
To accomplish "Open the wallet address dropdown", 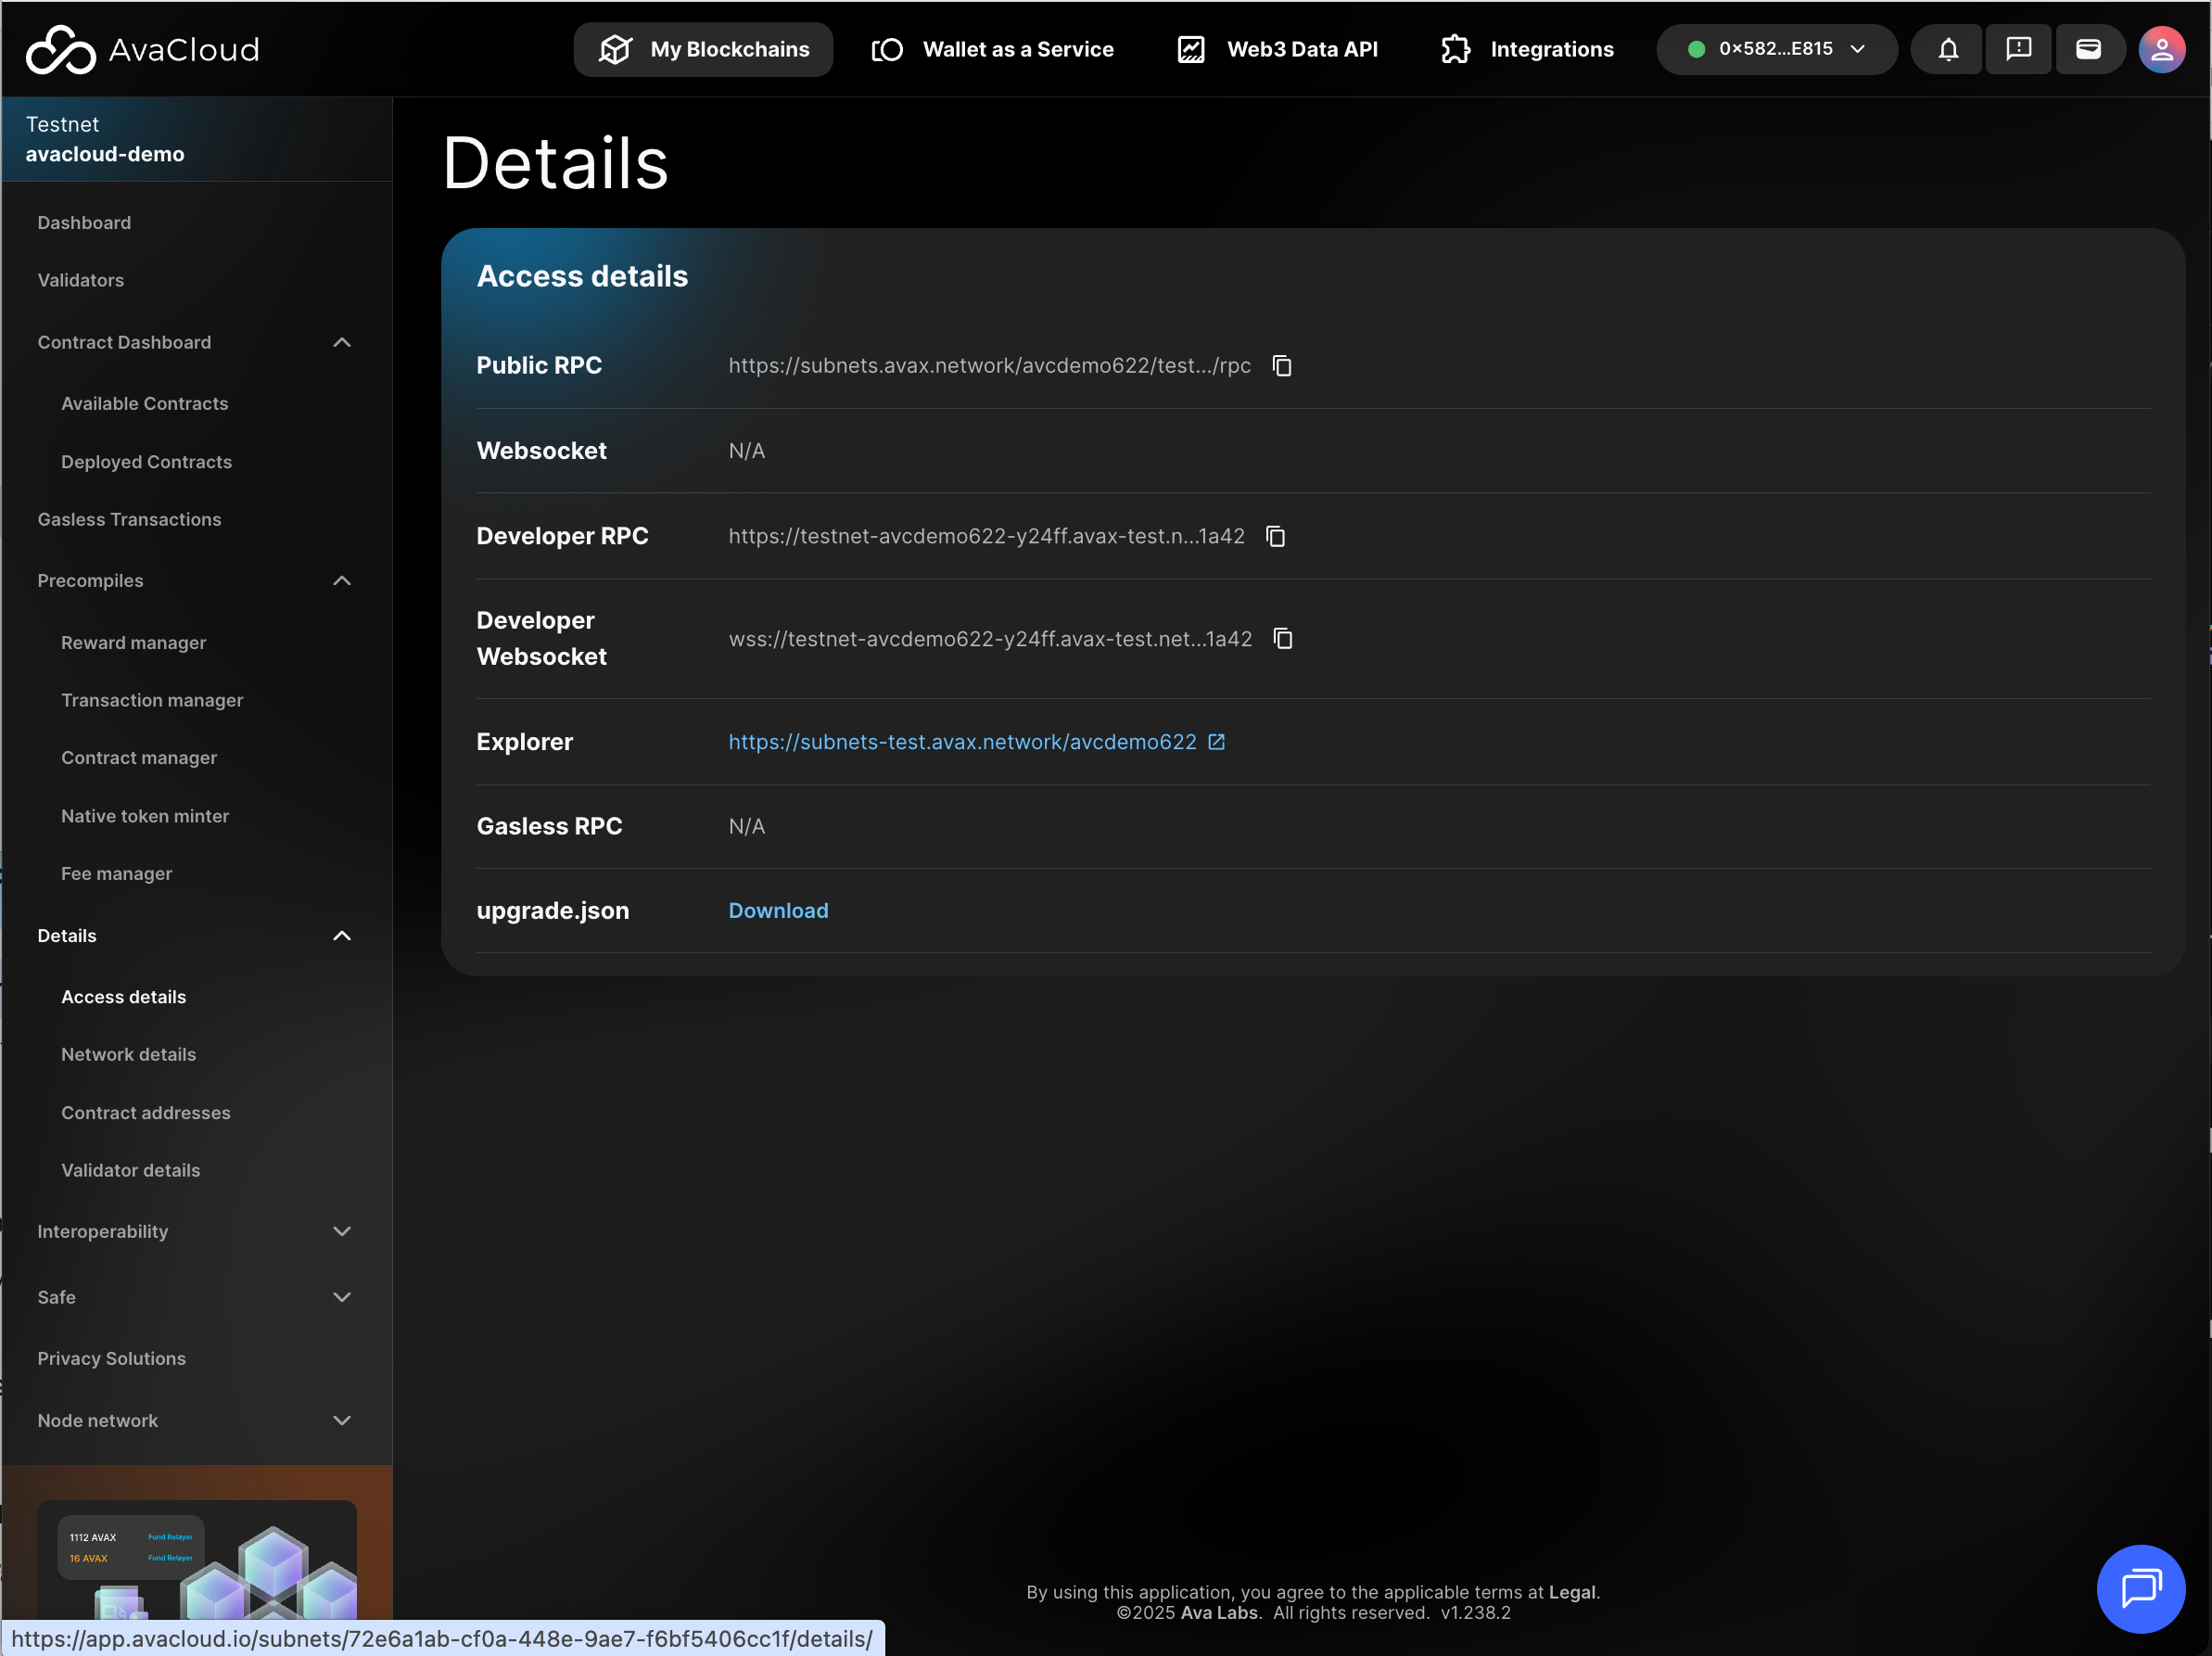I will click(1775, 49).
